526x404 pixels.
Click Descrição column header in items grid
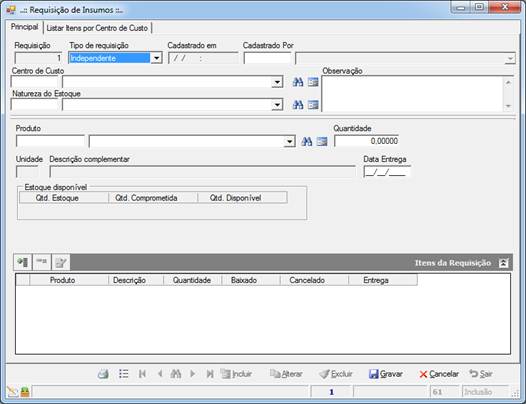click(136, 280)
